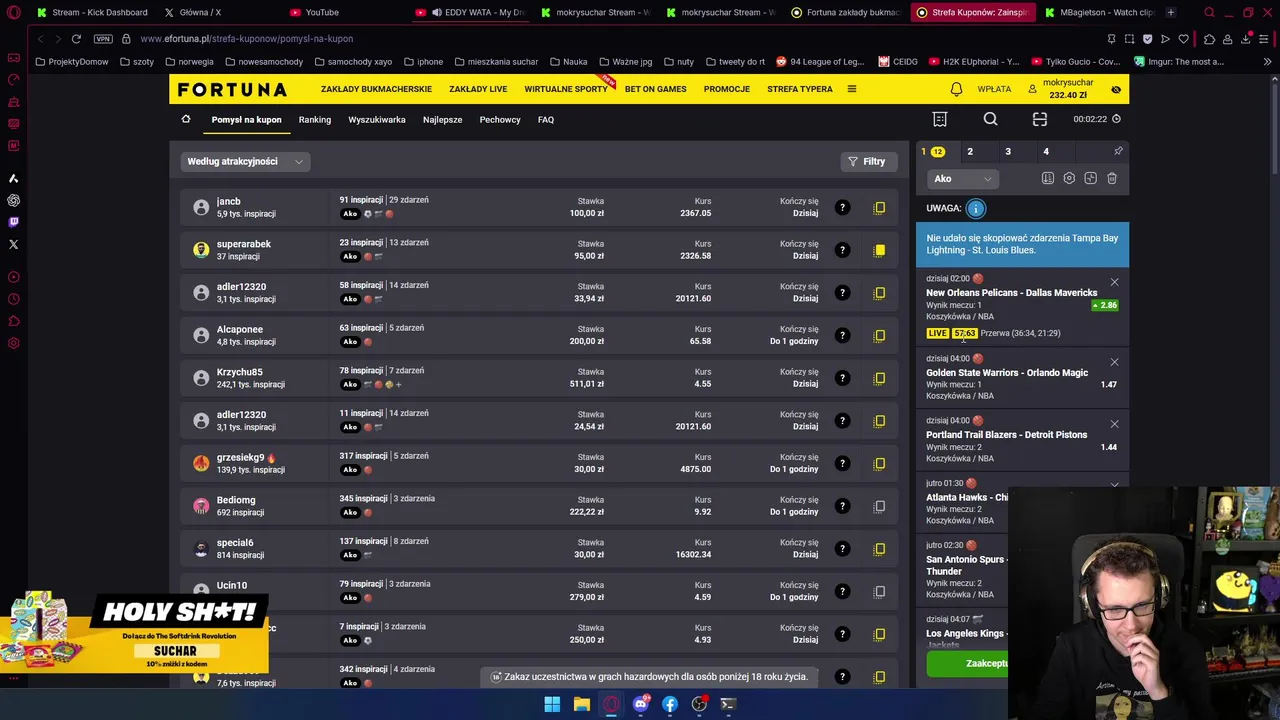The image size is (1280, 720).
Task: Open question mark details for jancb row
Action: point(842,207)
